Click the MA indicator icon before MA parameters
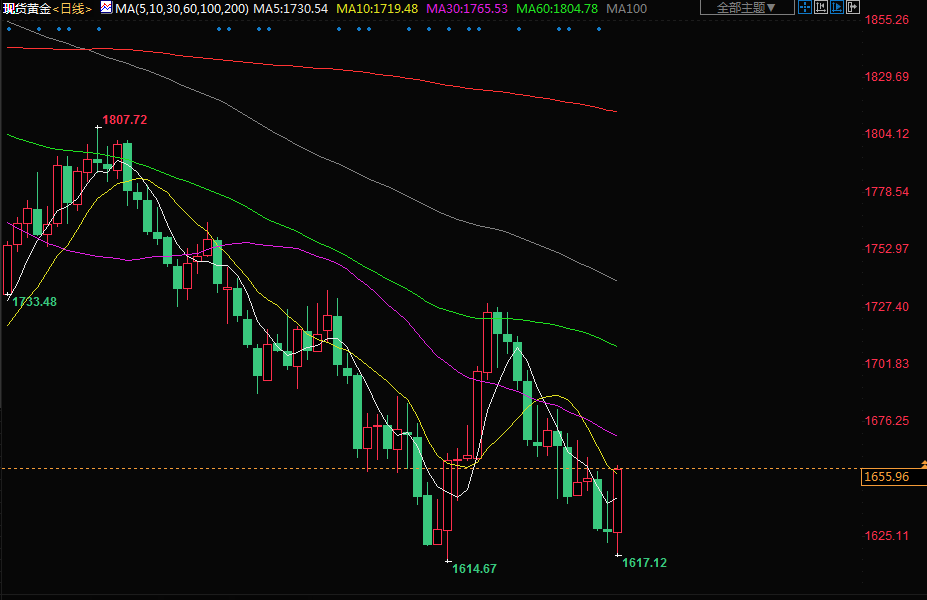Screen dimensions: 927x600 point(106,8)
